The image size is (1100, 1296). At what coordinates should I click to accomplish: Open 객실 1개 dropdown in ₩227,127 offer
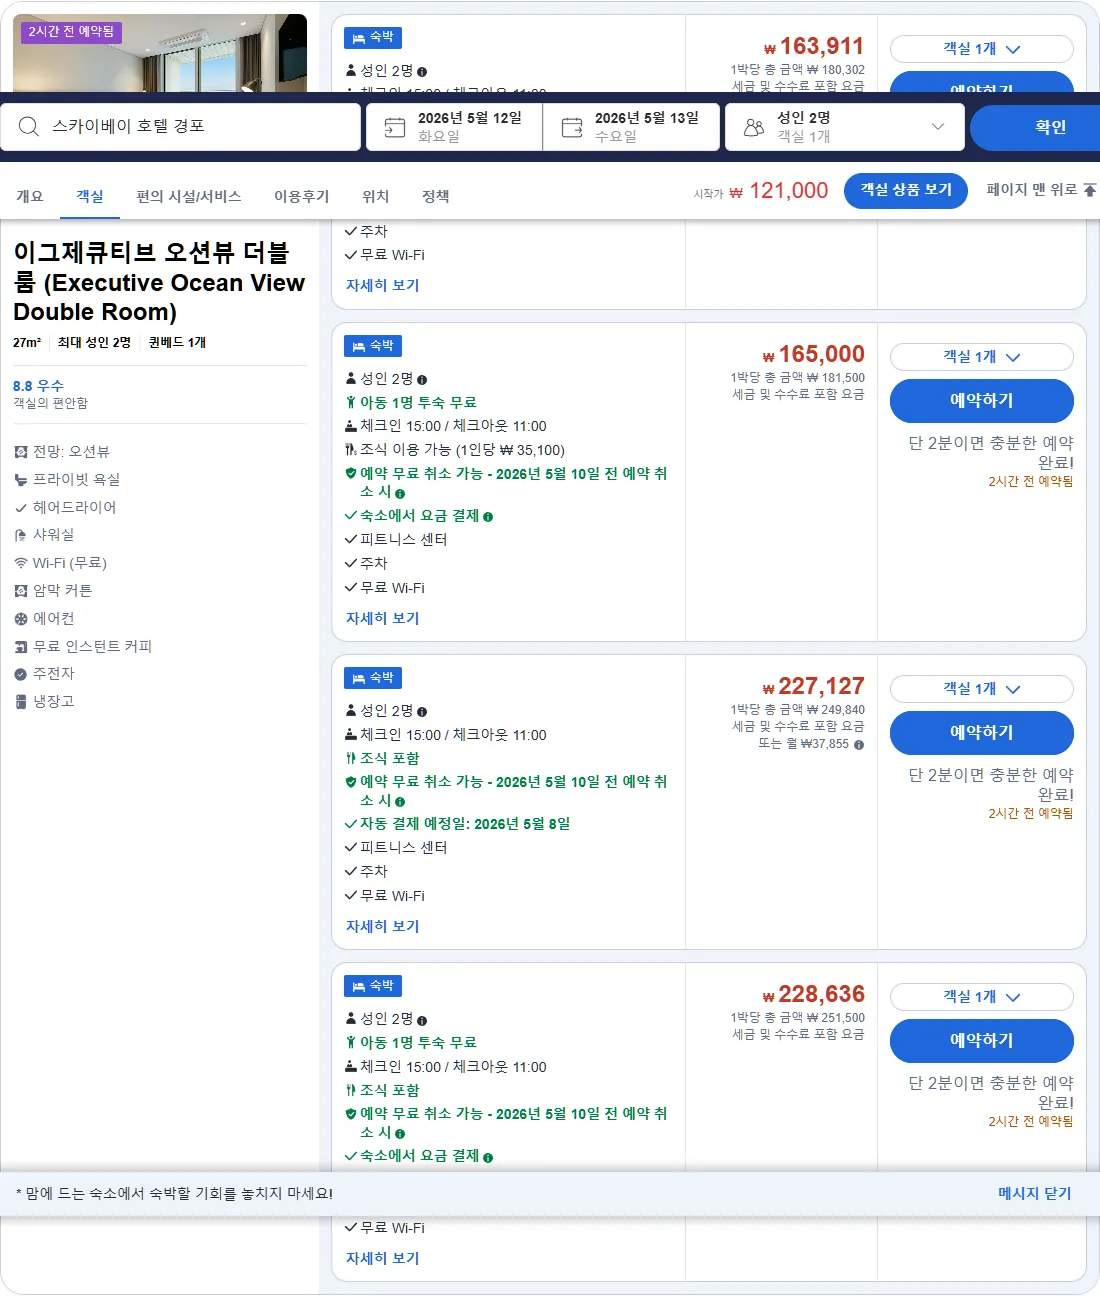[x=982, y=689]
